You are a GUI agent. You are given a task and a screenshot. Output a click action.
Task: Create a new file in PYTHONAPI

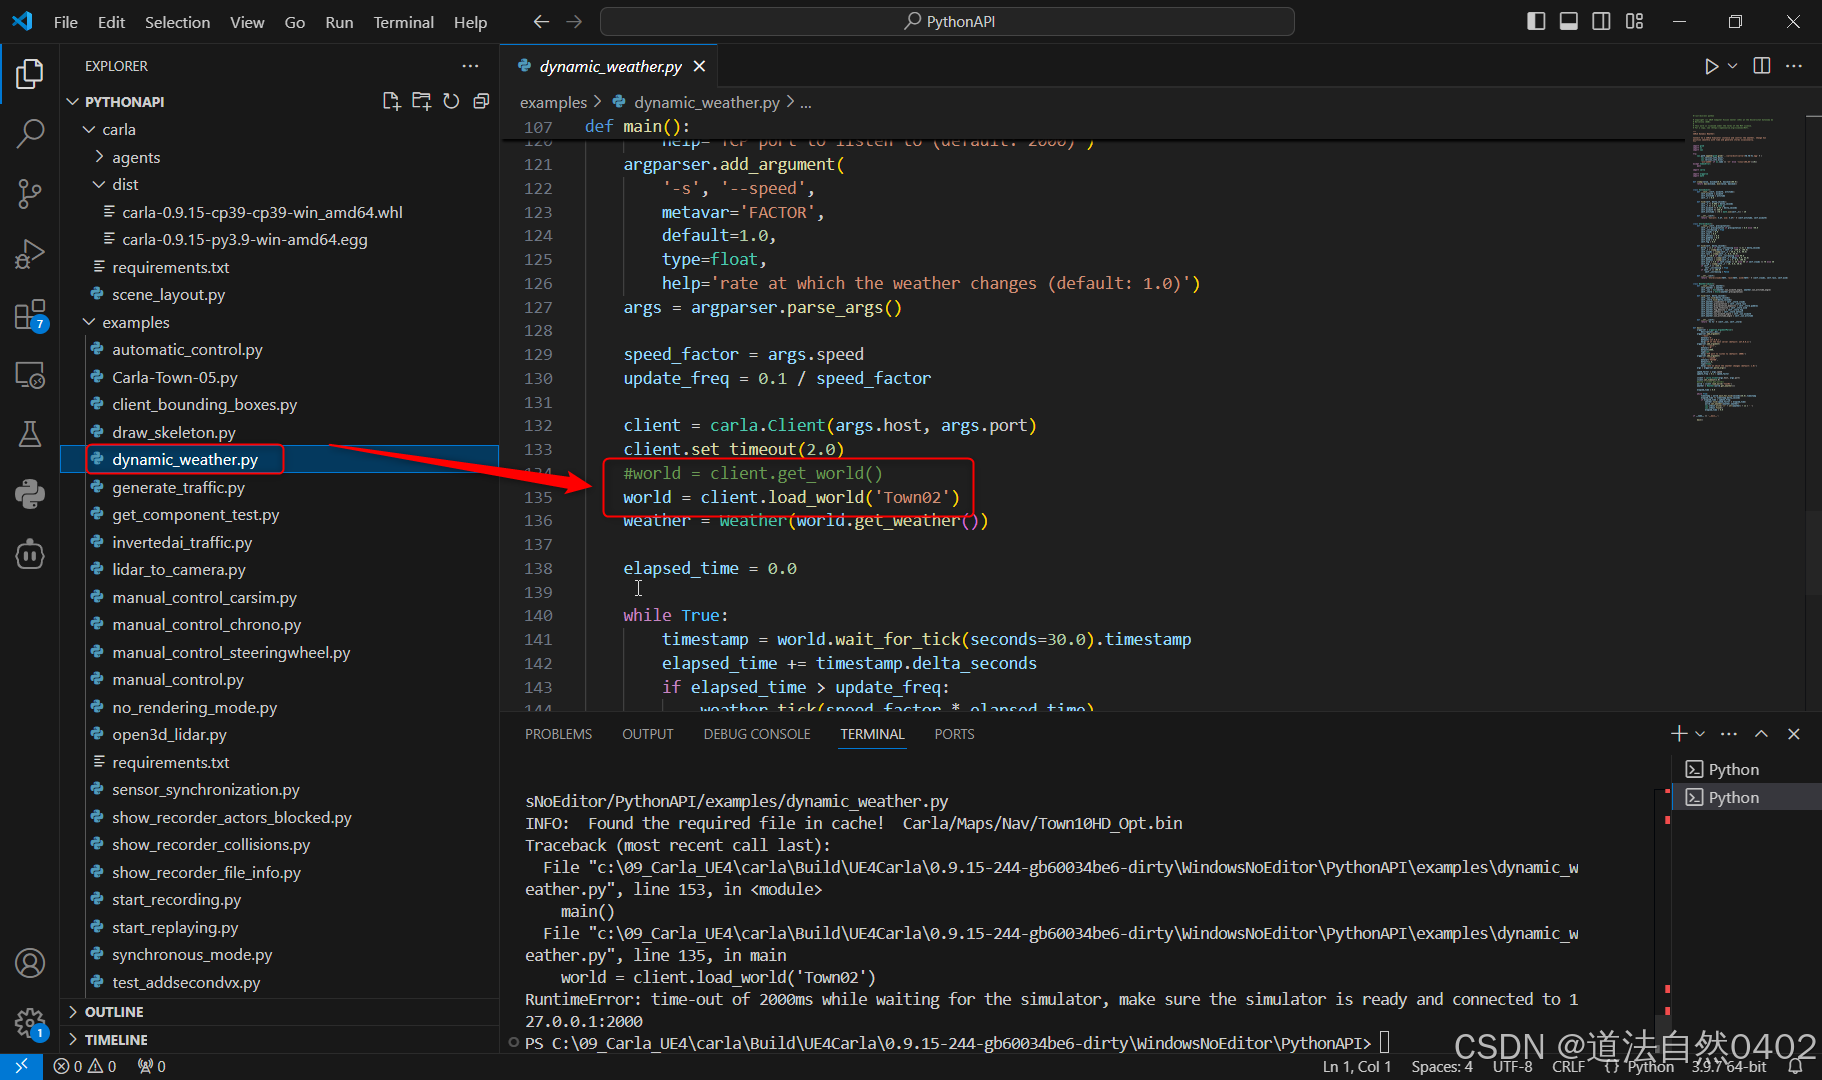(391, 101)
